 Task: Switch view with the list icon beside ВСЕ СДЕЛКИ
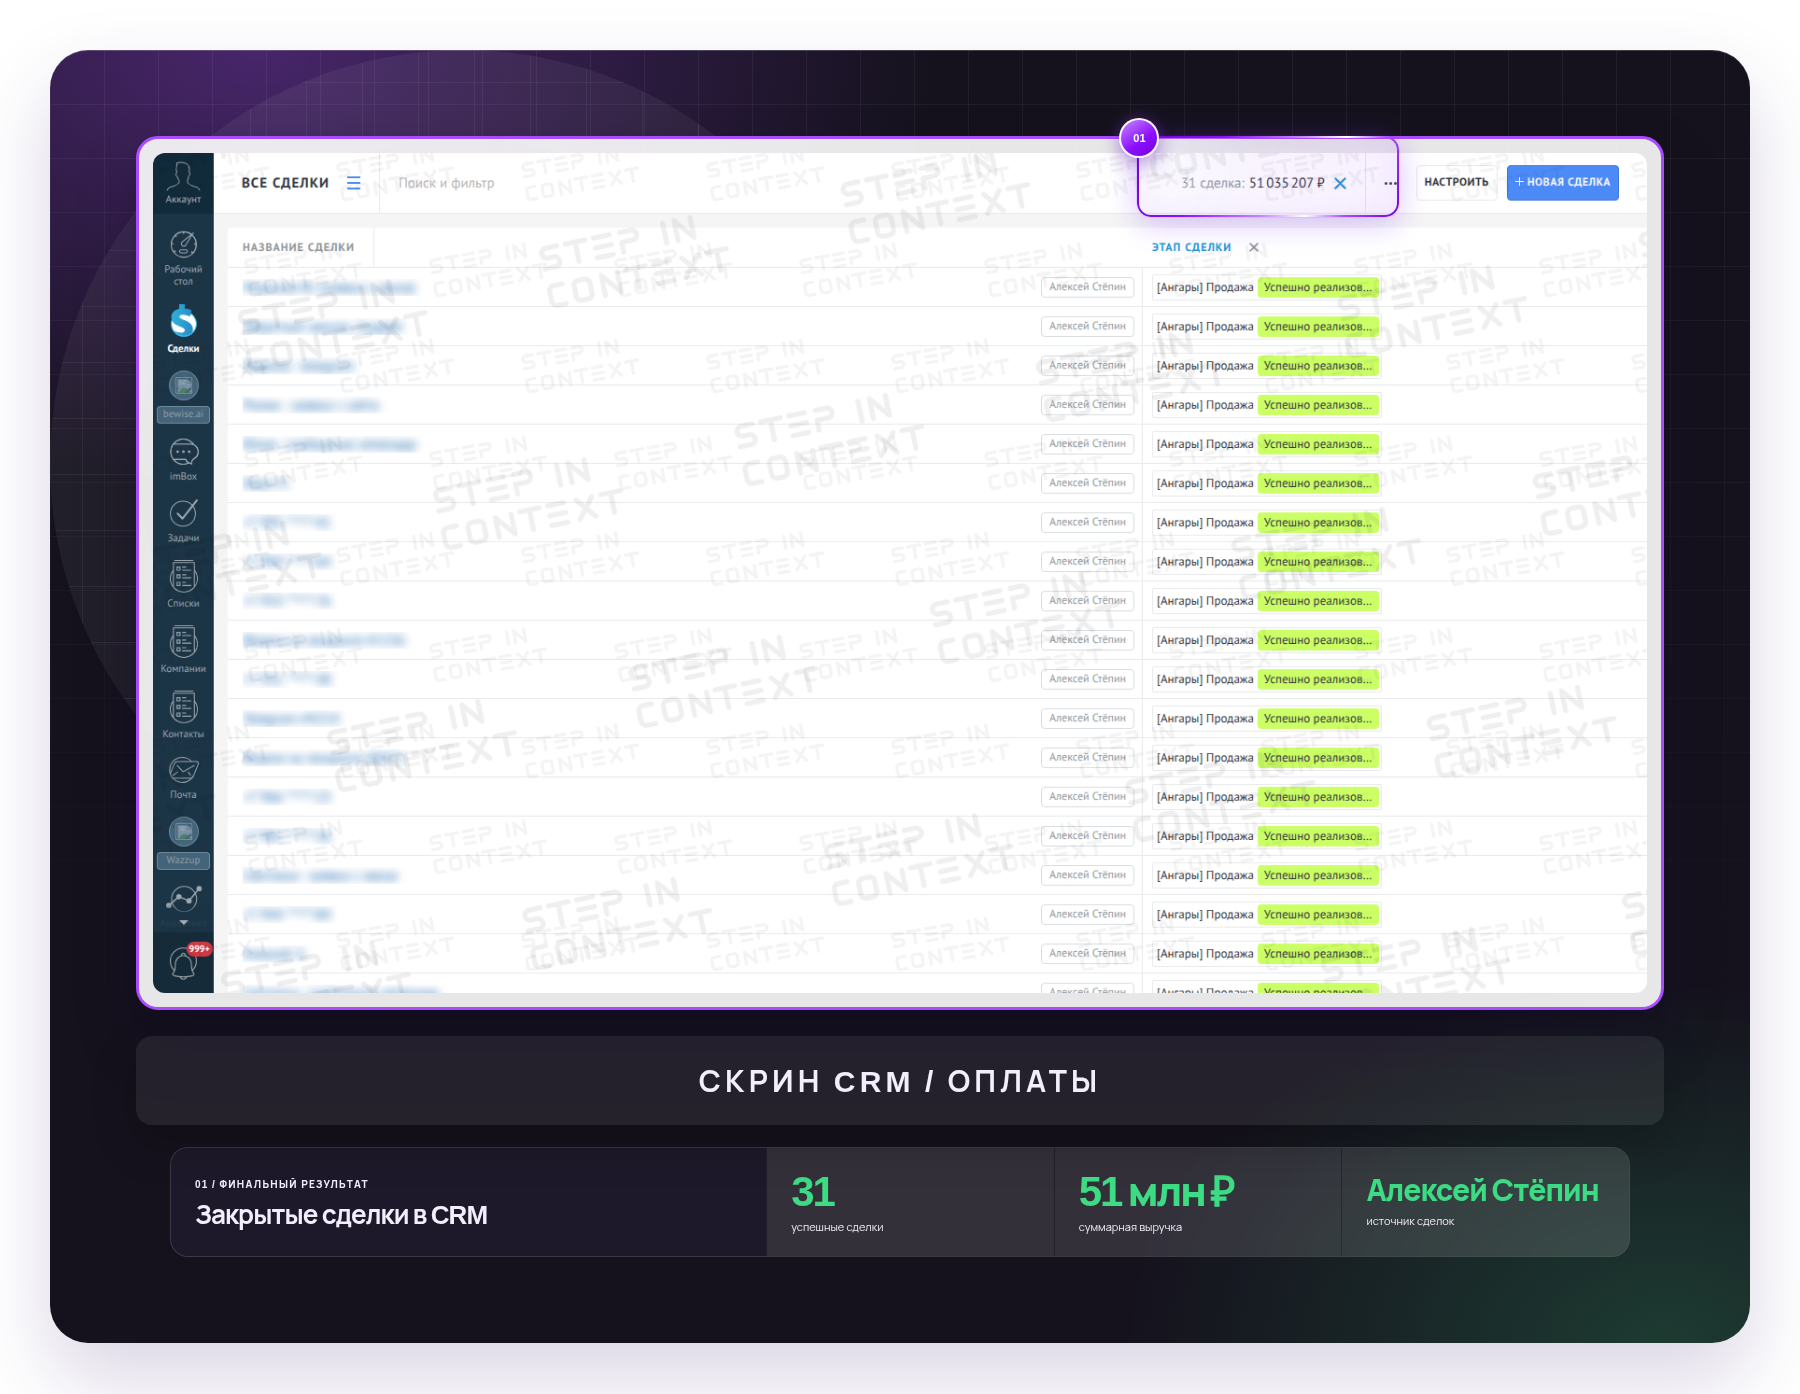coord(353,183)
